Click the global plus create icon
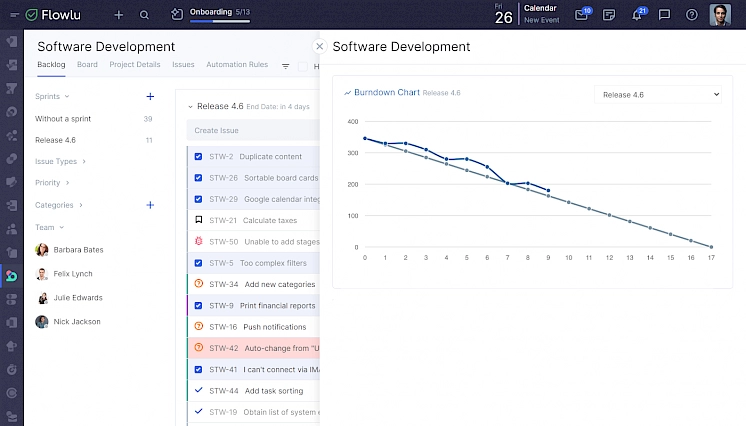The width and height of the screenshot is (746, 426). pyautogui.click(x=119, y=15)
